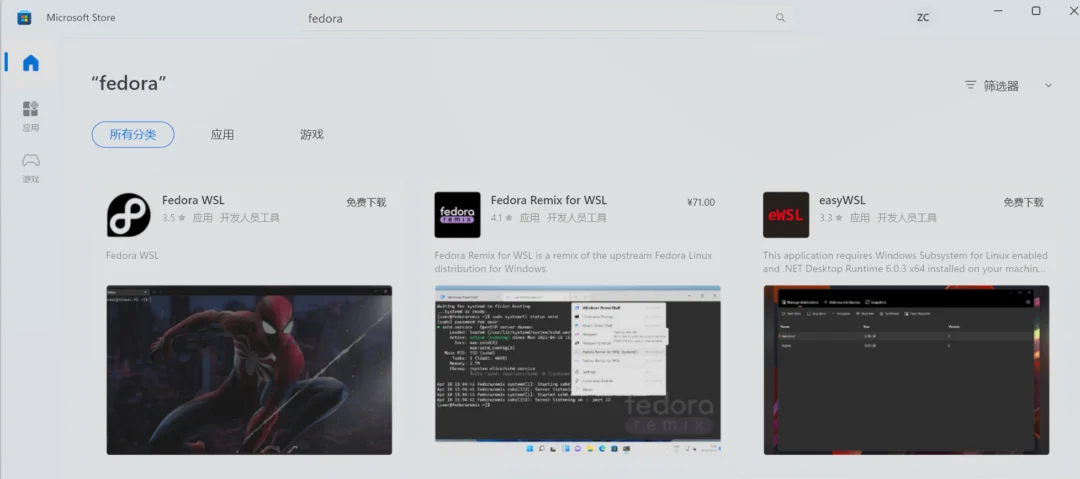Click the easyWSL description about .NET Runtime

[x=906, y=262]
